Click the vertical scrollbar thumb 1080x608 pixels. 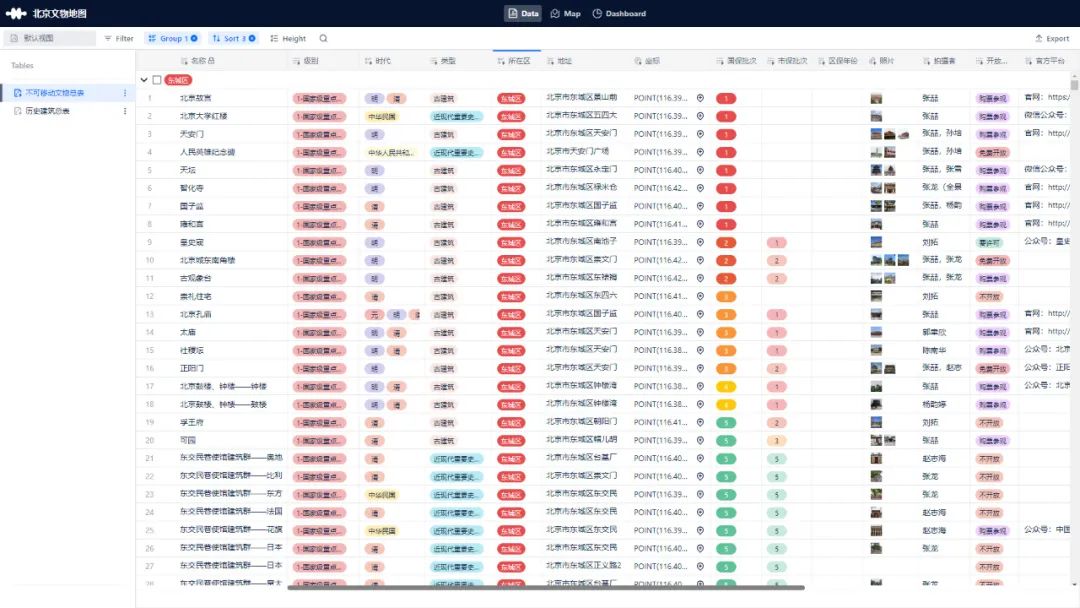tap(1074, 85)
